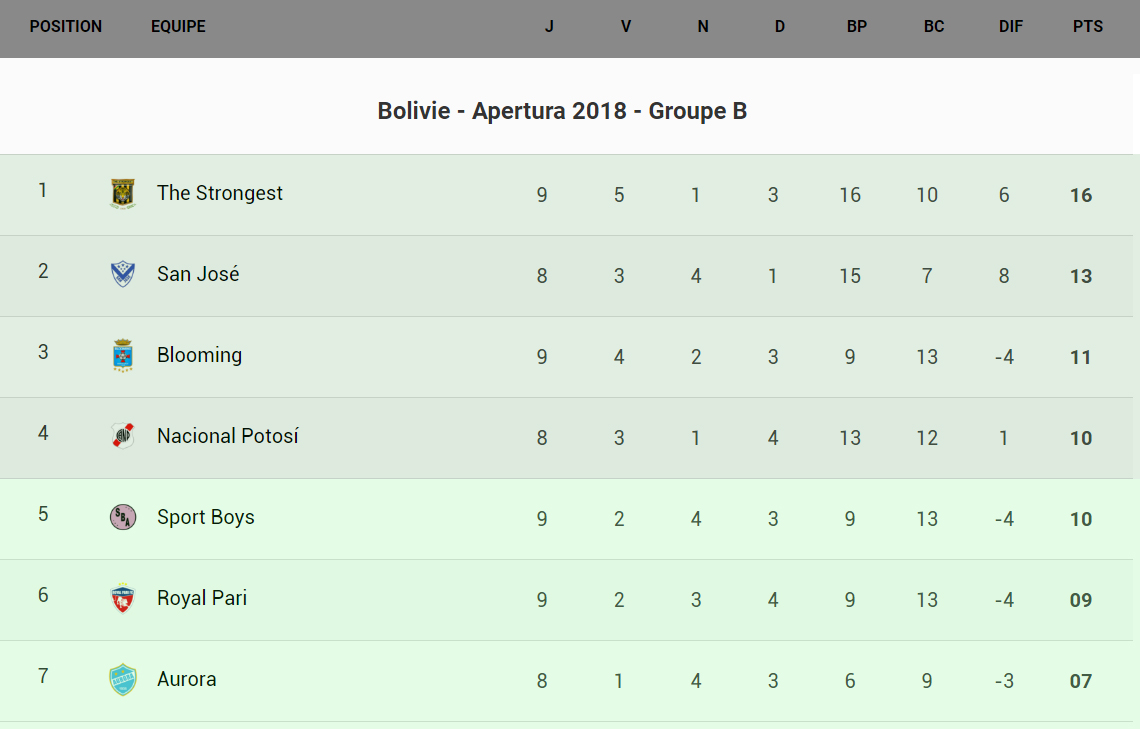Select the Sport Boys team name
The width and height of the screenshot is (1140, 729).
205,517
